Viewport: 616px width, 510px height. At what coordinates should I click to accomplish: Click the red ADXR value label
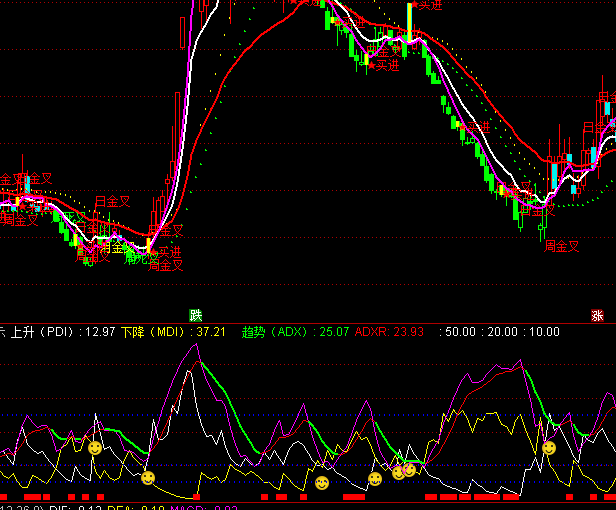click(x=389, y=332)
